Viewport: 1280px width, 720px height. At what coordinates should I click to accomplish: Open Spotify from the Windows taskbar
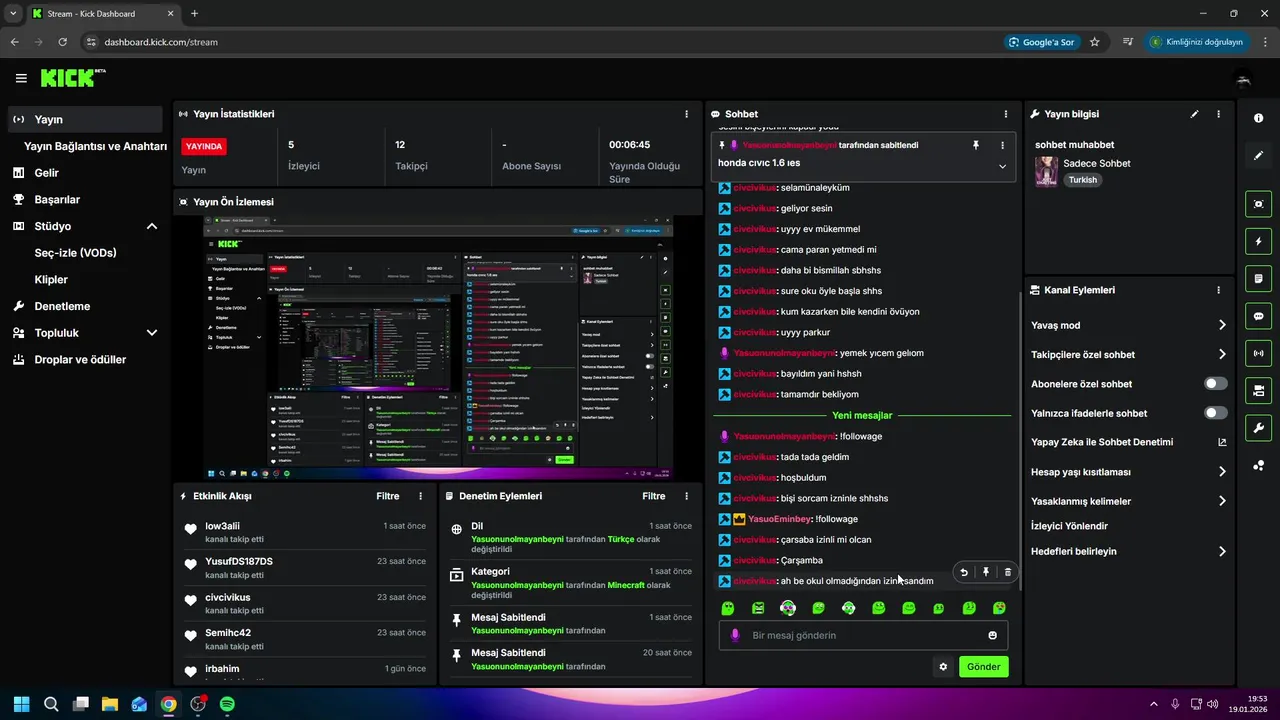tap(227, 704)
